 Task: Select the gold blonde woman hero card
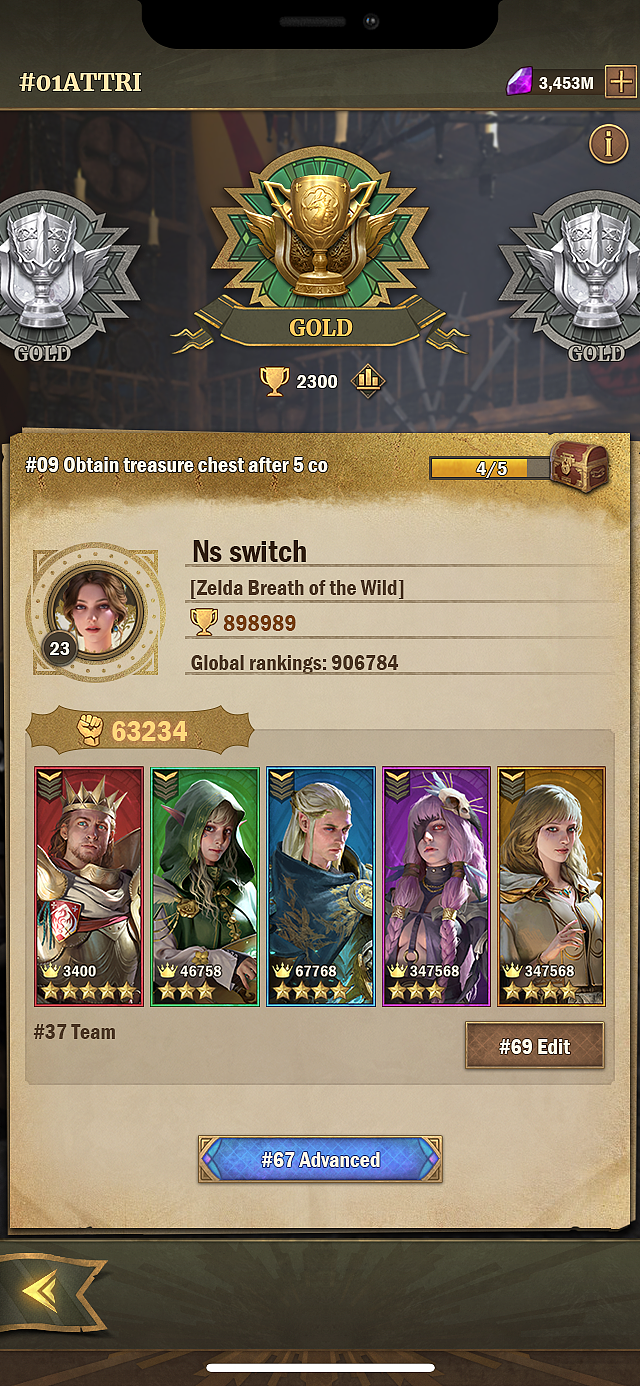click(x=552, y=886)
